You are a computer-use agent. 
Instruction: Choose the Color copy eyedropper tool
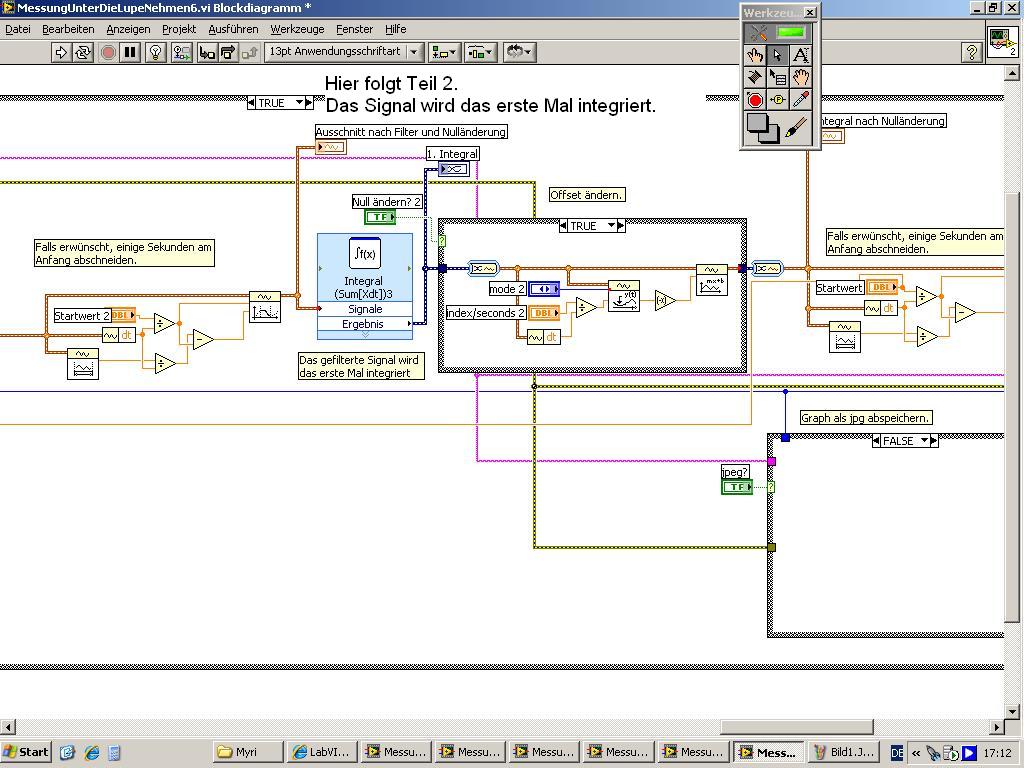pos(800,100)
